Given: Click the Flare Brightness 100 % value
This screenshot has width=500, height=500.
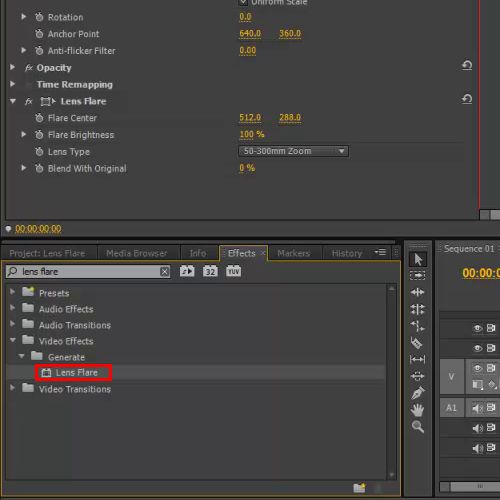Looking at the screenshot, I should click(x=252, y=134).
